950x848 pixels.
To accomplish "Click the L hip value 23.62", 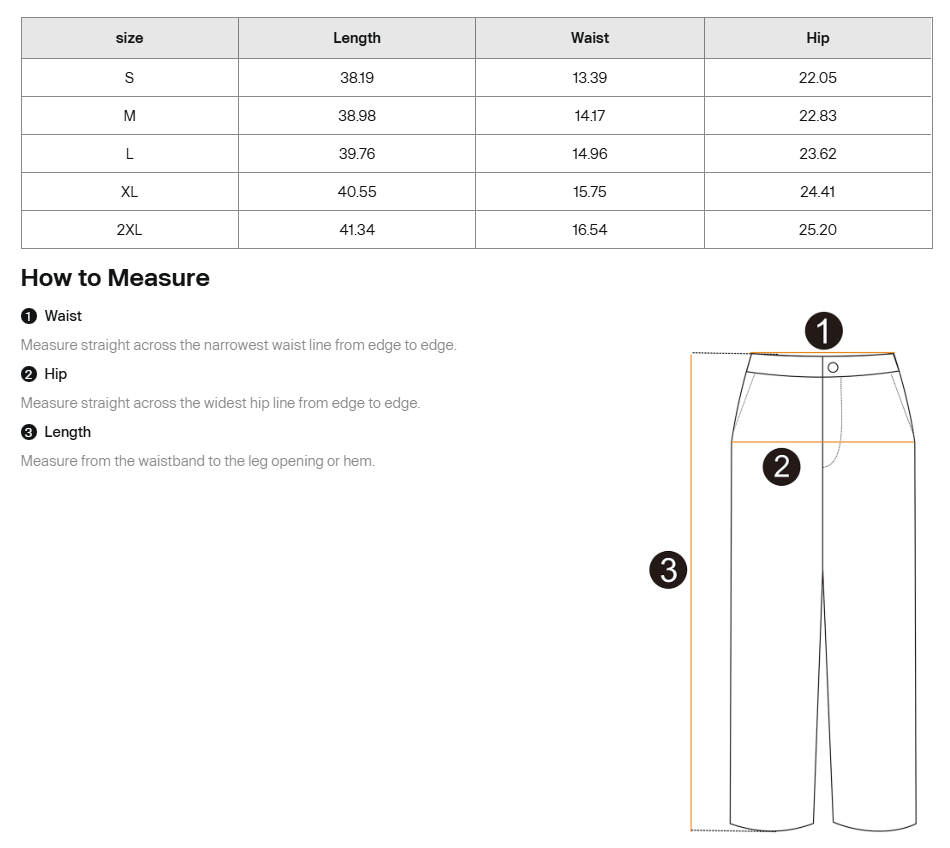I will pos(818,154).
